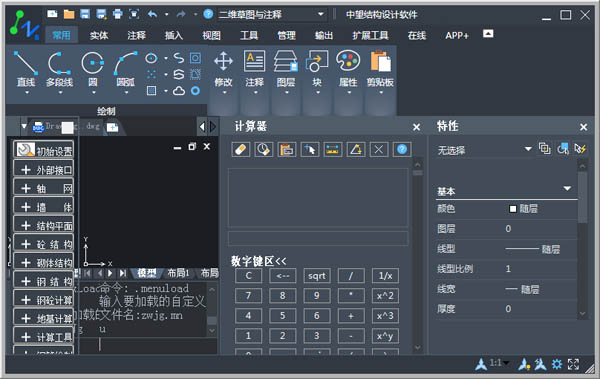Switch to the 常用 ribbon tab
Screen dimensions: 600x379
pyautogui.click(x=61, y=36)
